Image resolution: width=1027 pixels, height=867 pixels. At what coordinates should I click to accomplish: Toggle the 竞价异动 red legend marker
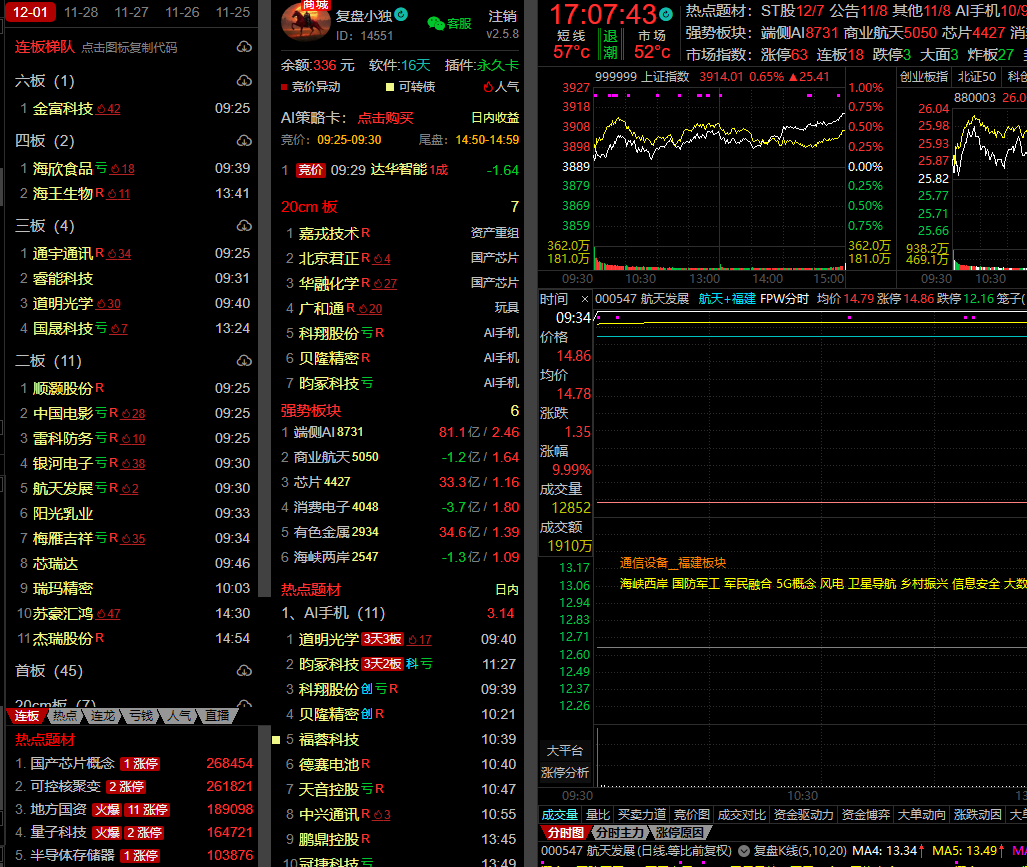[285, 87]
